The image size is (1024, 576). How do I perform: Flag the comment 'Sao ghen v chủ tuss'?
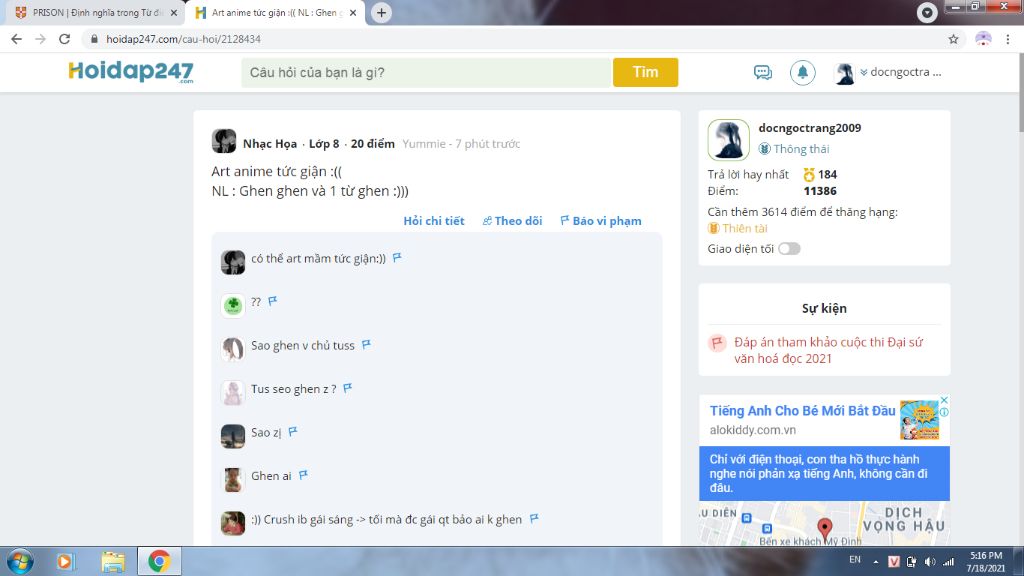pos(366,344)
